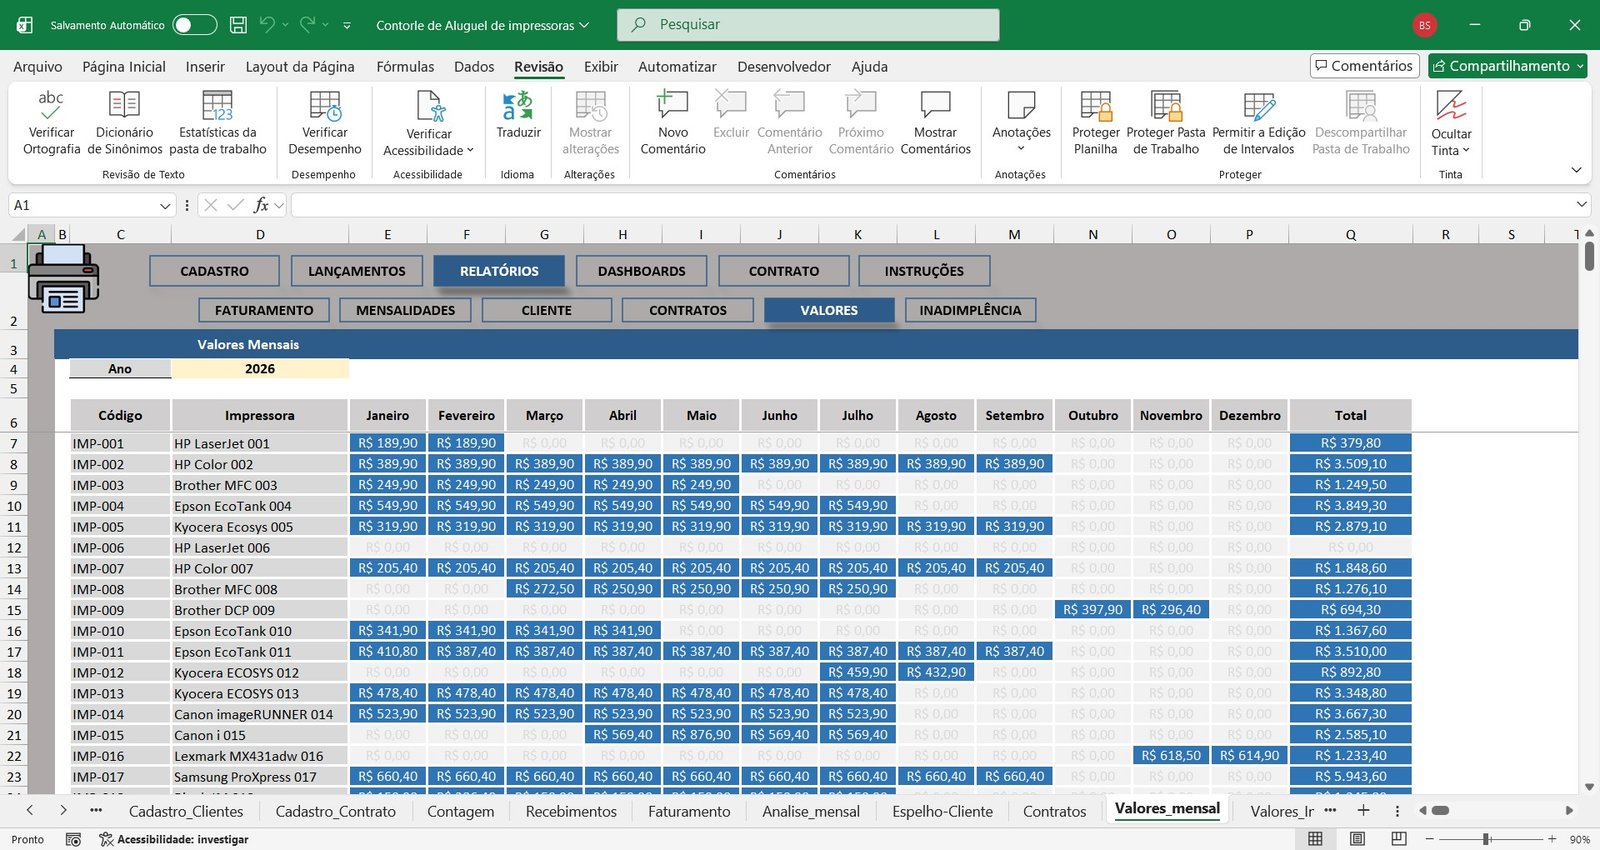Add a Novo Comentário
The image size is (1600, 850).
pos(672,123)
